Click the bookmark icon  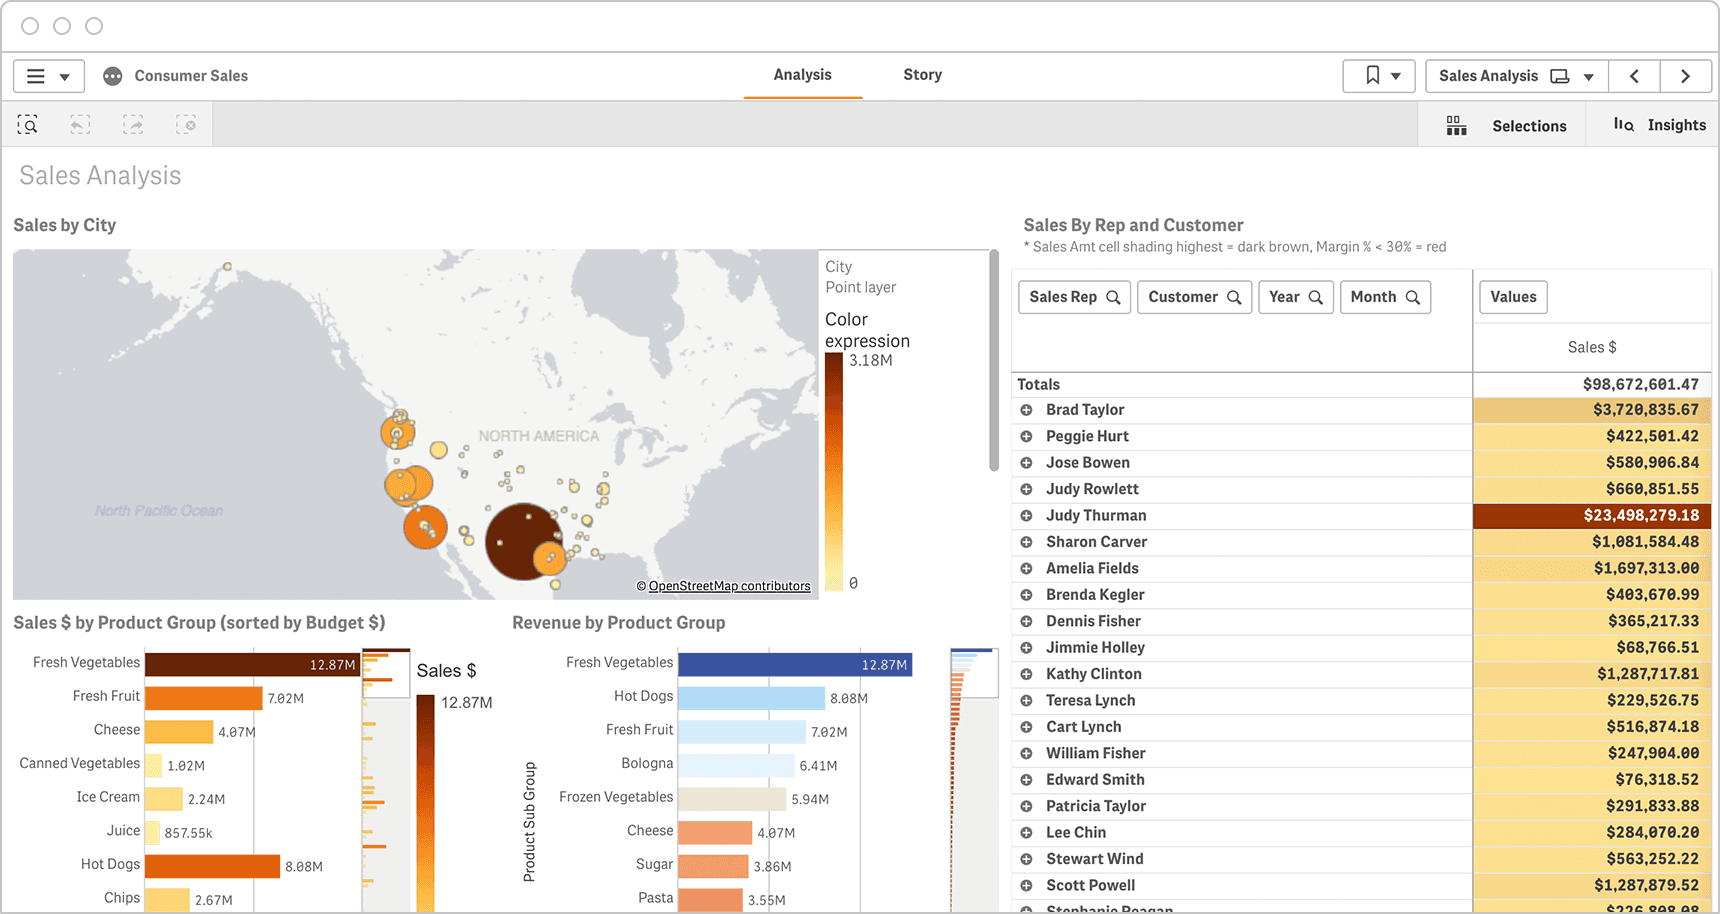point(1372,75)
